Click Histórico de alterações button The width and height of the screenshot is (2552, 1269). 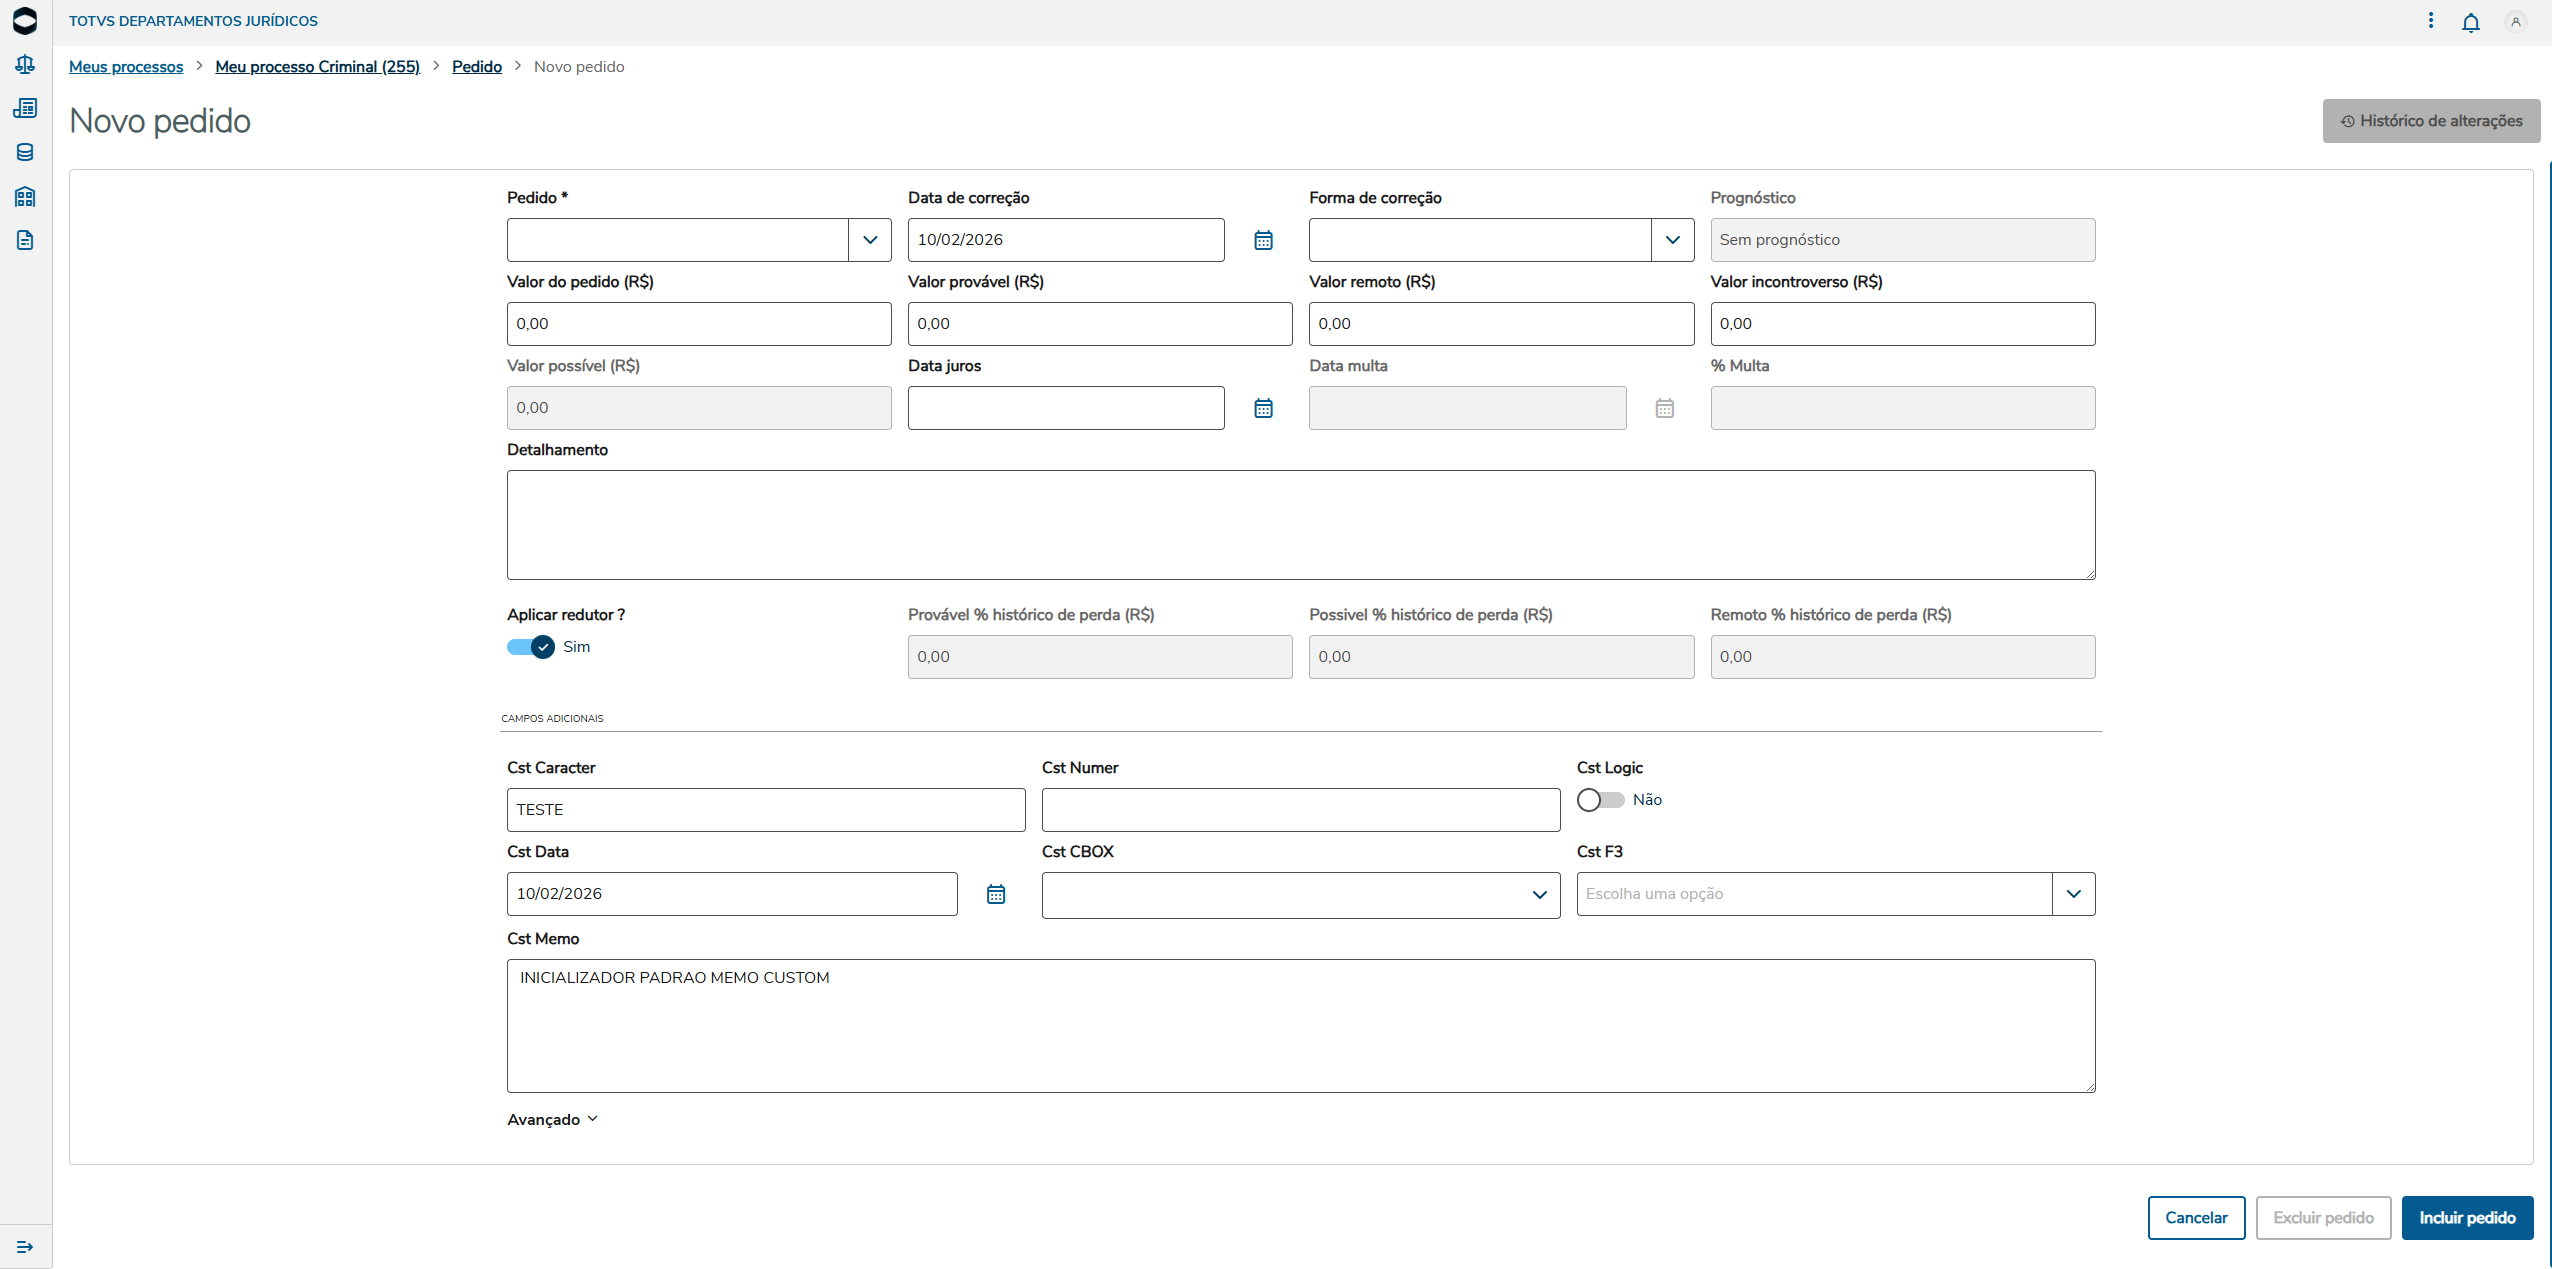[x=2430, y=121]
